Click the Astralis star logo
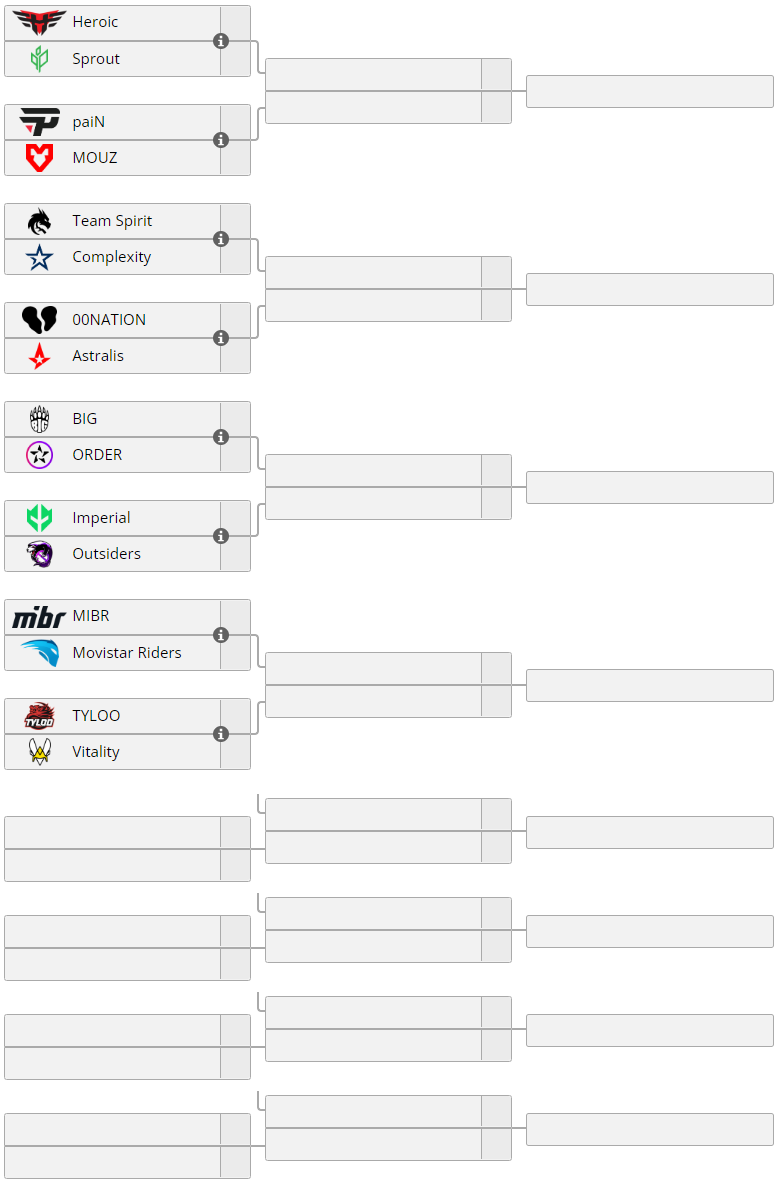Viewport: 778px width, 1183px height. tap(39, 356)
